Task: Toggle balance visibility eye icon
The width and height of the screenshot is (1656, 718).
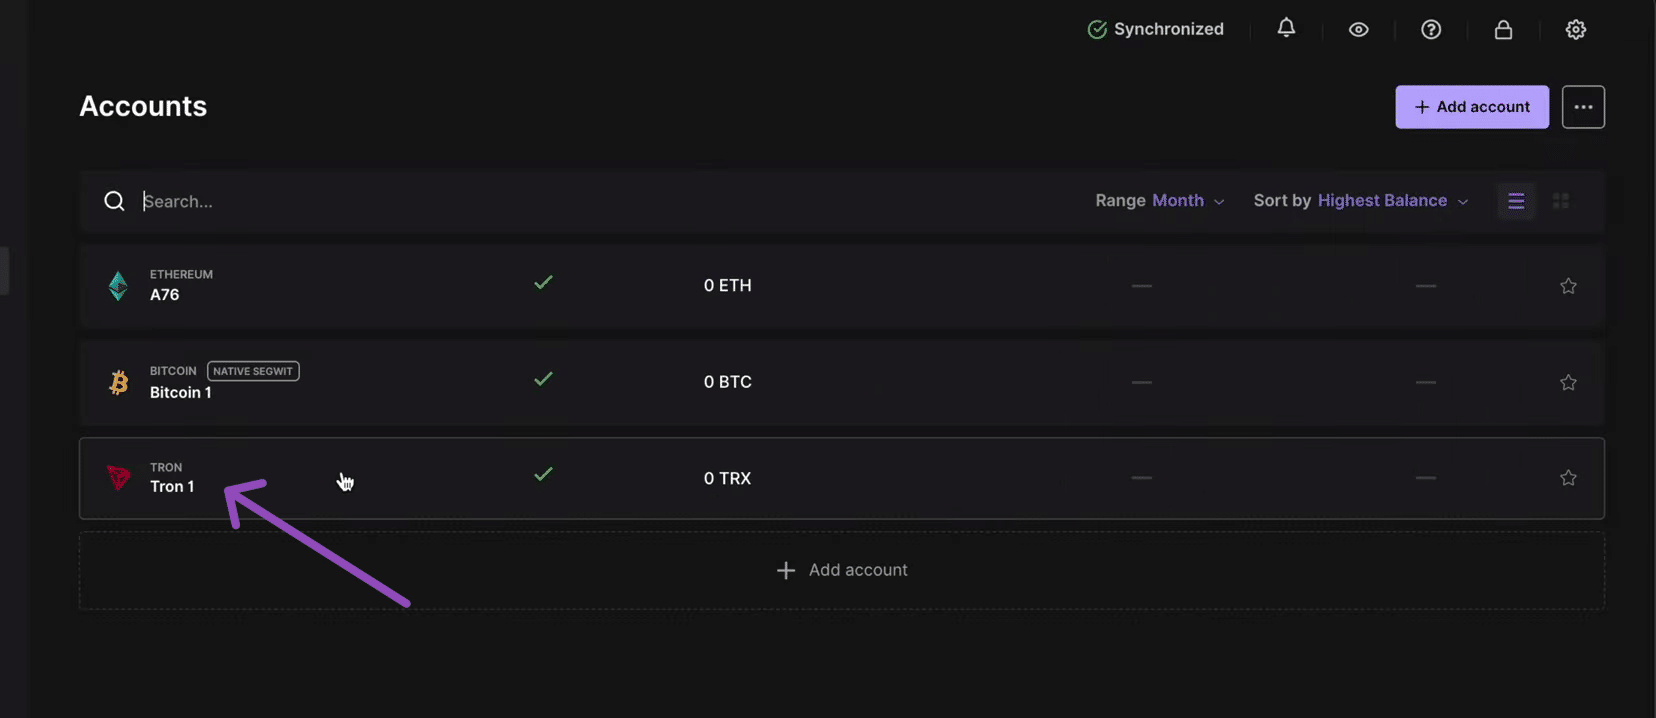Action: click(1358, 30)
